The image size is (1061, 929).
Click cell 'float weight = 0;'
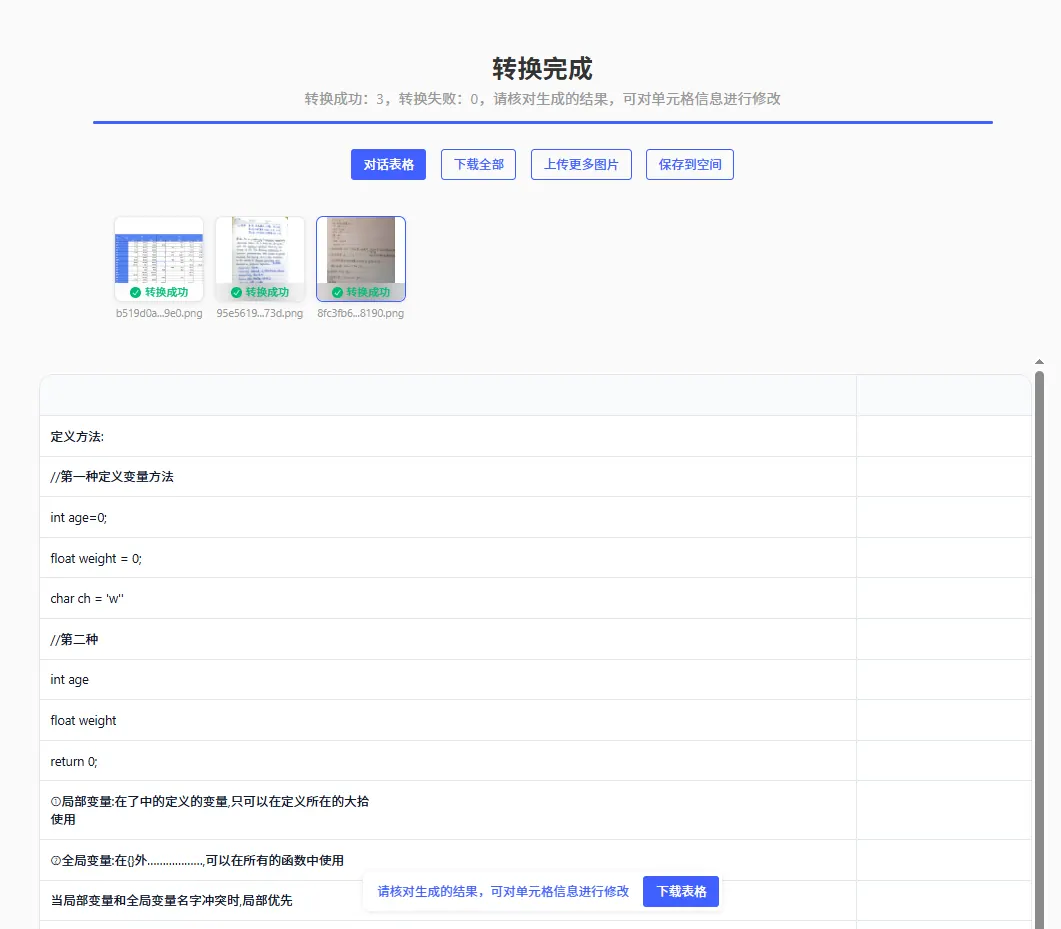click(x=448, y=558)
